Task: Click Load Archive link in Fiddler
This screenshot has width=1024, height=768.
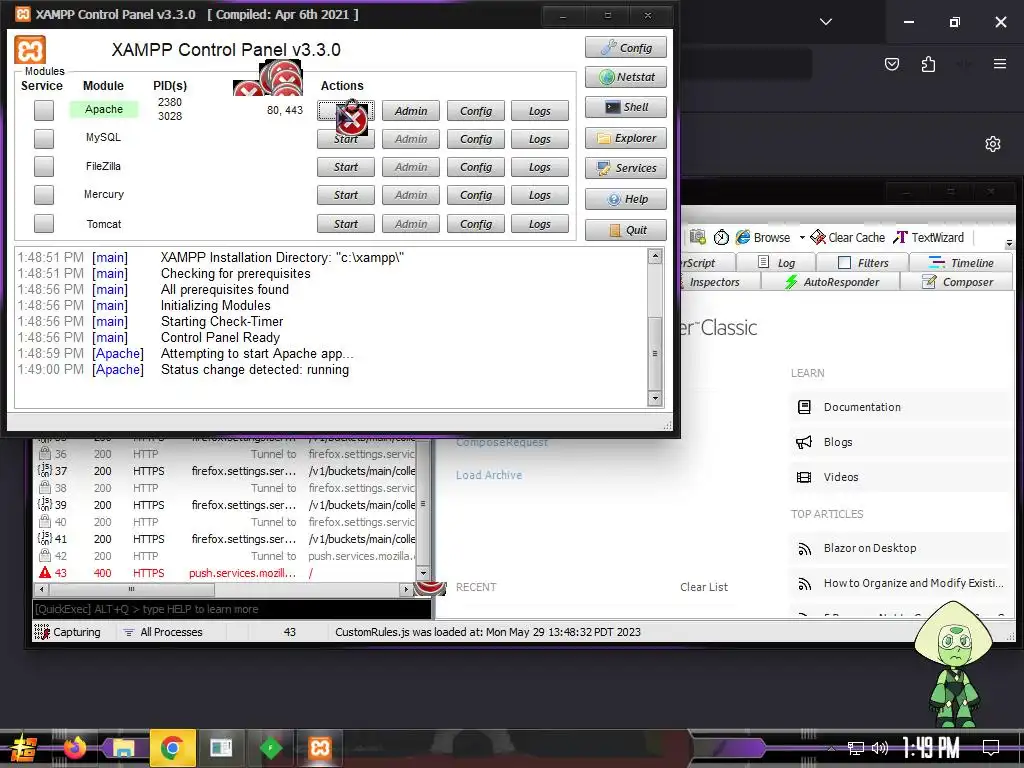Action: pyautogui.click(x=488, y=475)
